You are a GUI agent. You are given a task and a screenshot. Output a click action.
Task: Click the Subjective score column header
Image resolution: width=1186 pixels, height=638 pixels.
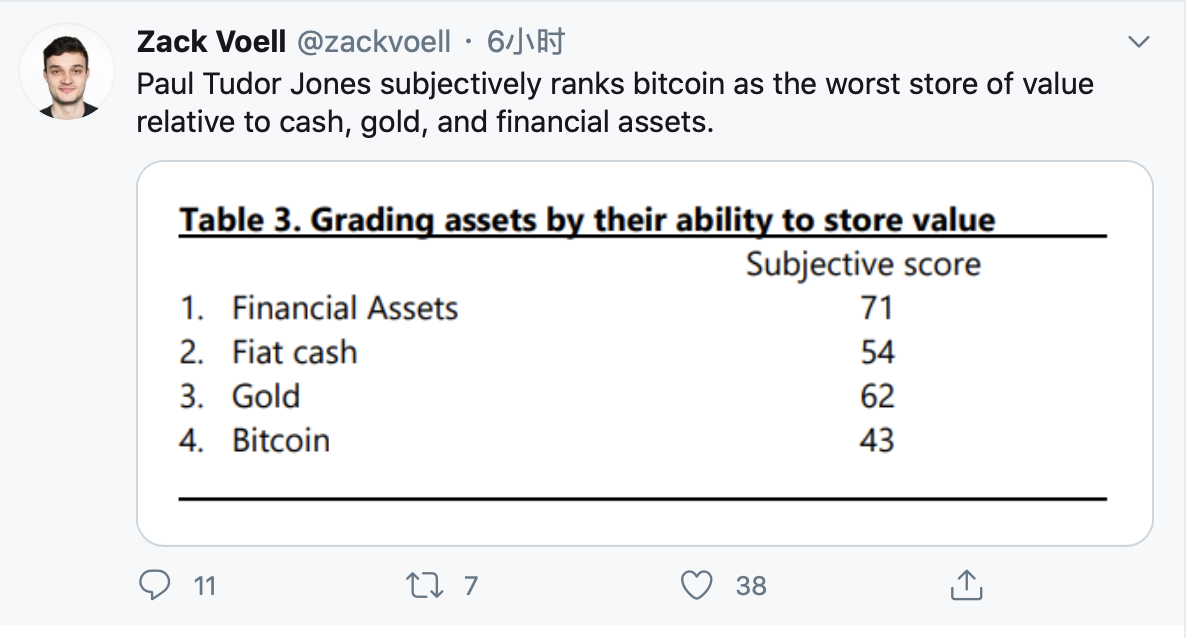pyautogui.click(x=863, y=265)
